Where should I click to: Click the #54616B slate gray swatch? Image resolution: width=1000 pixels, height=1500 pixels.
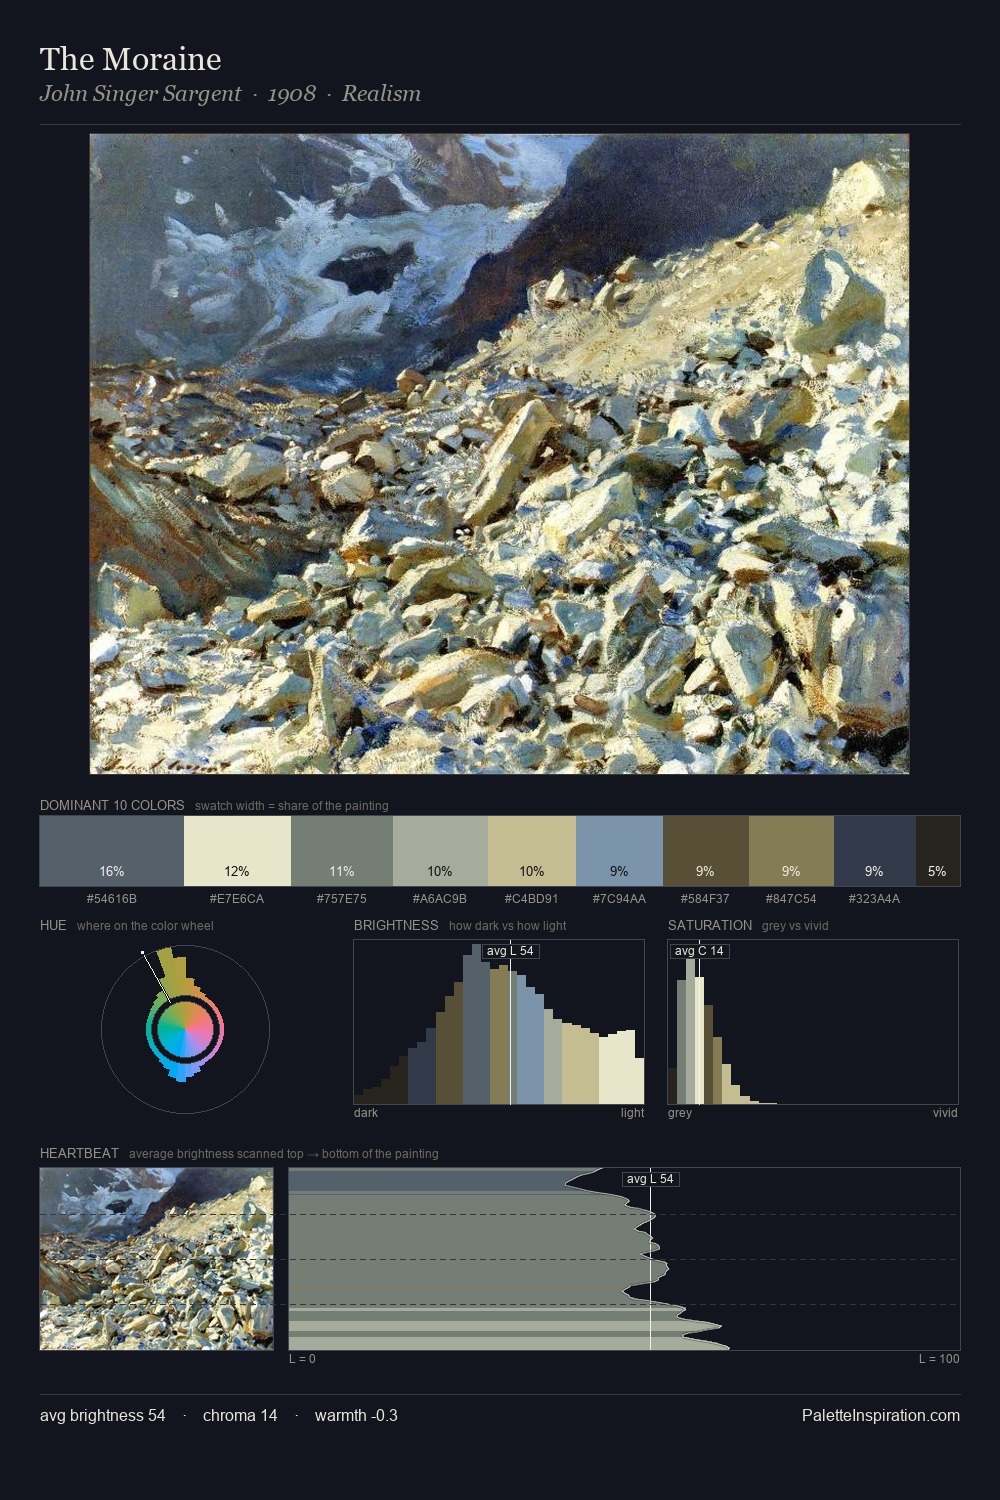pos(112,851)
